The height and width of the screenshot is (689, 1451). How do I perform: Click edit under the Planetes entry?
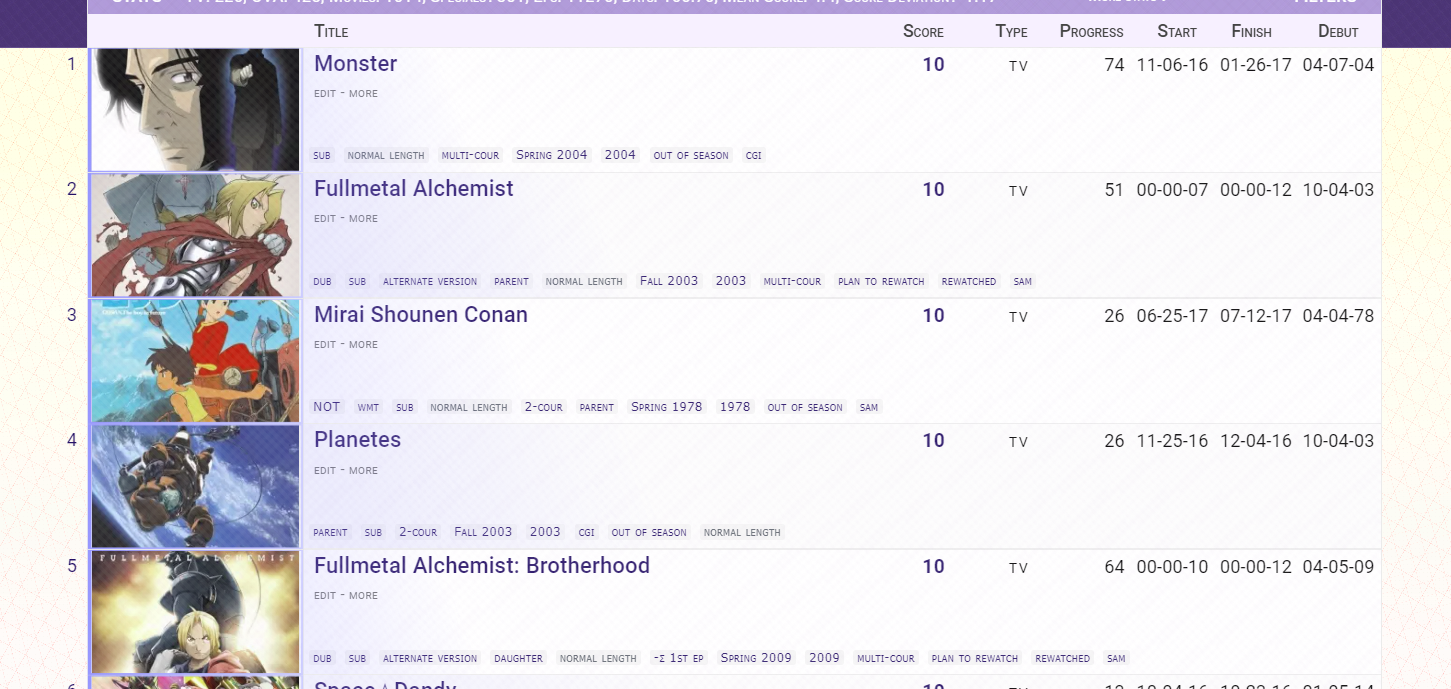(x=325, y=470)
